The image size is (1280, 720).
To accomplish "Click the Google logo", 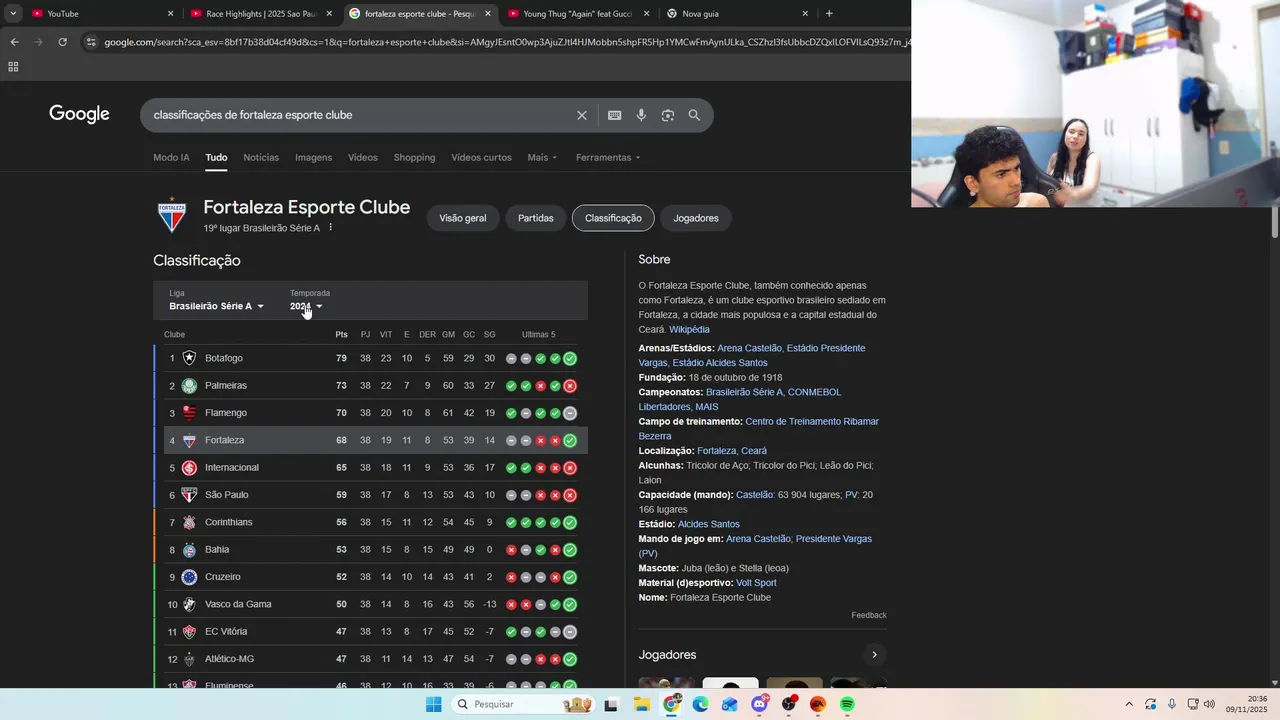I will pos(79,114).
